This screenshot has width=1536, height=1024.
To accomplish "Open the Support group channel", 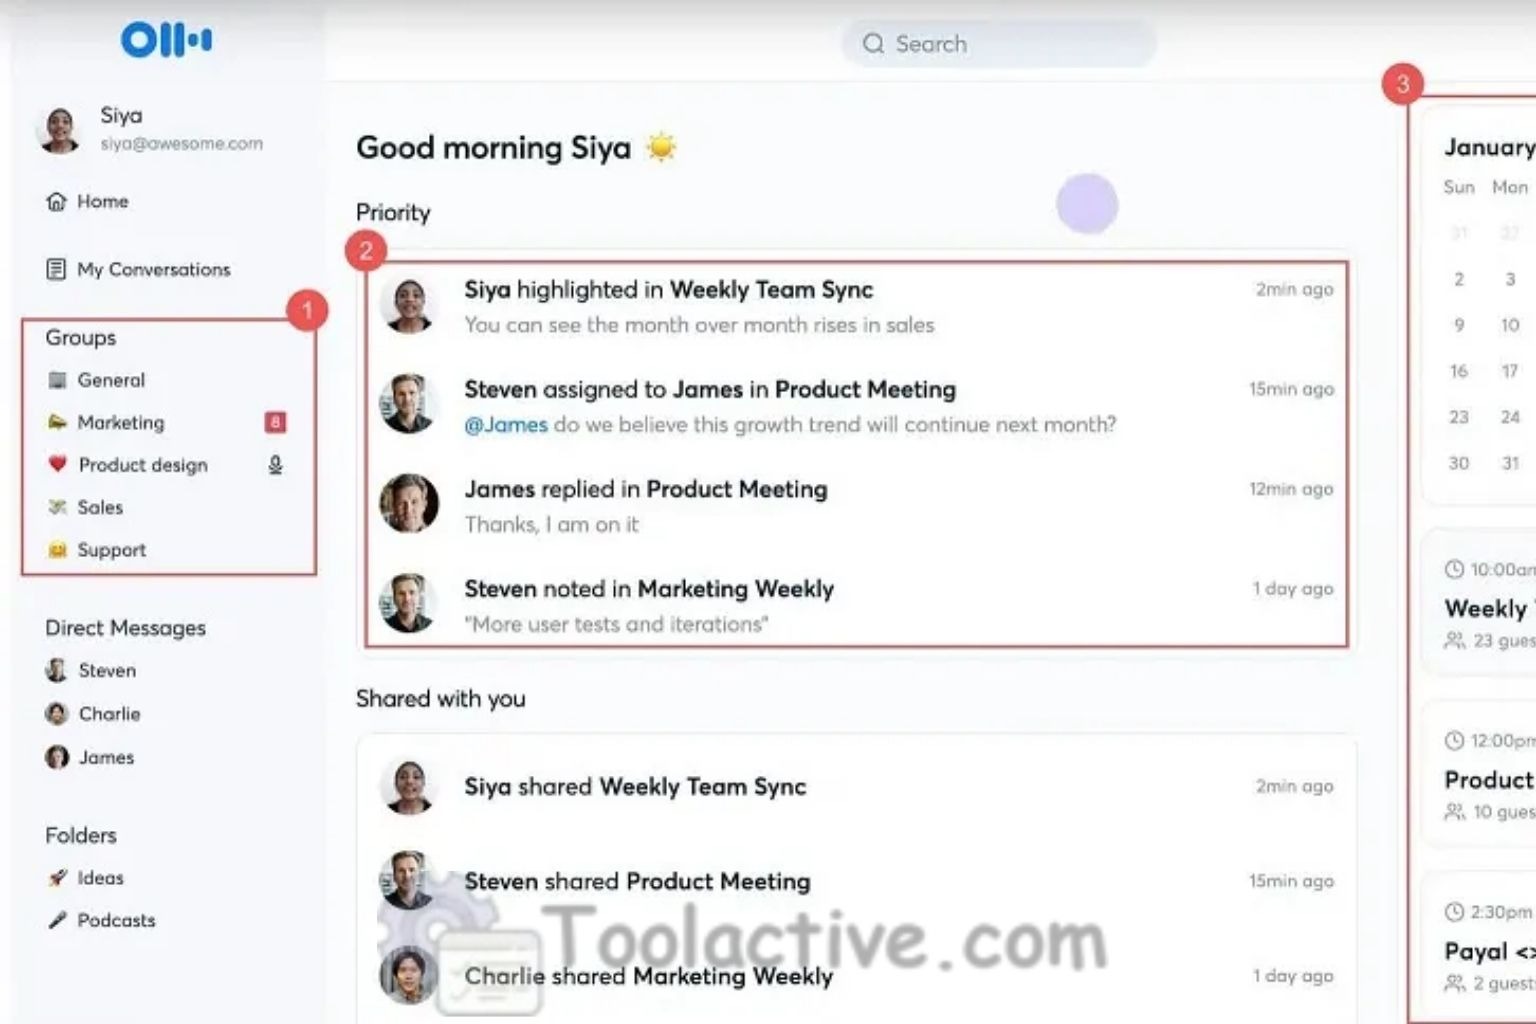I will [x=110, y=549].
